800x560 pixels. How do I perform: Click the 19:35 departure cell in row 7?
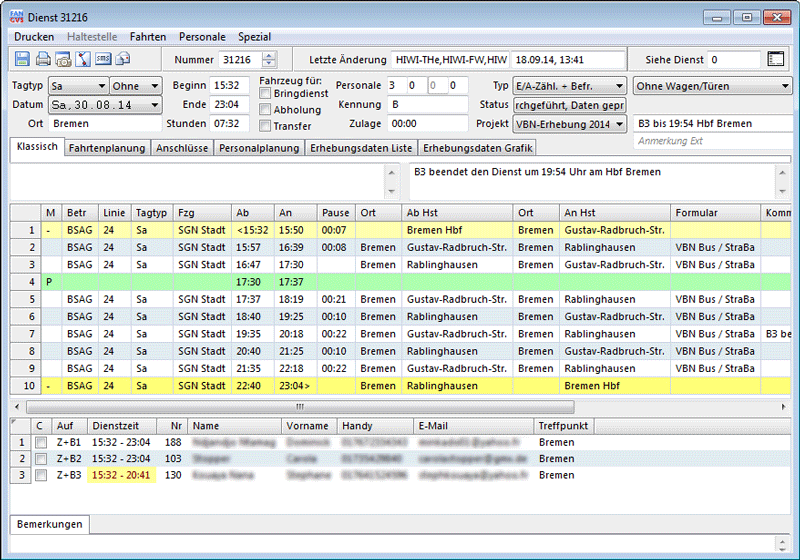coord(252,334)
